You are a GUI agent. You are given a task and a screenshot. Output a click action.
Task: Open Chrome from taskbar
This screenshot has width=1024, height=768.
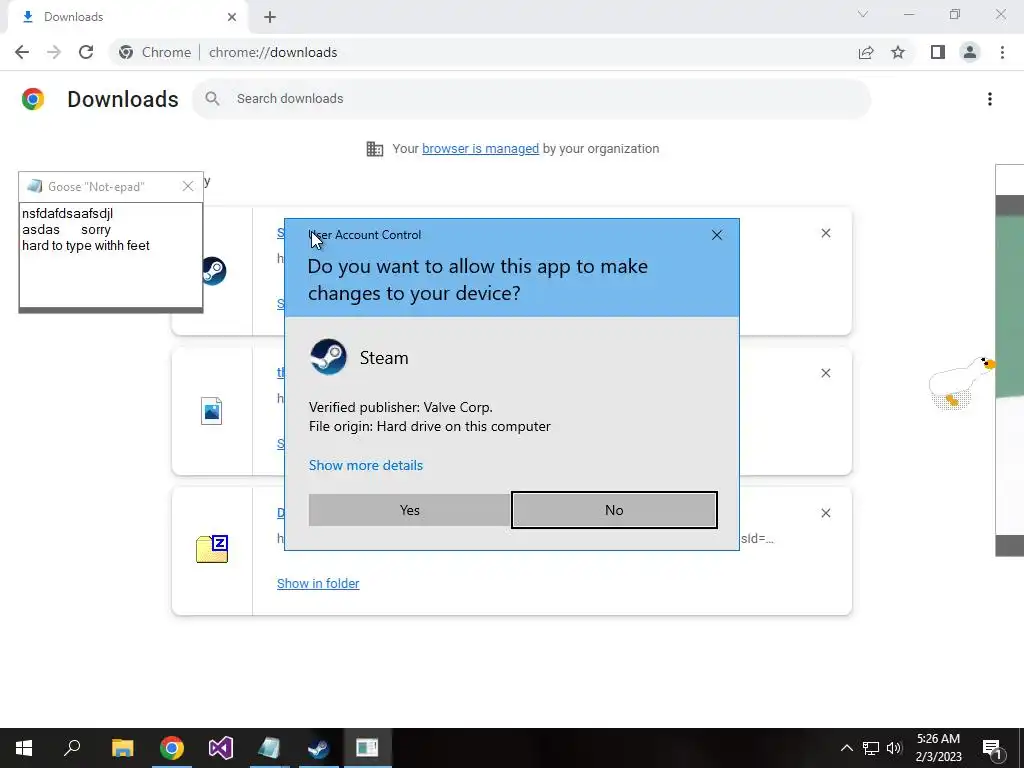[x=172, y=748]
